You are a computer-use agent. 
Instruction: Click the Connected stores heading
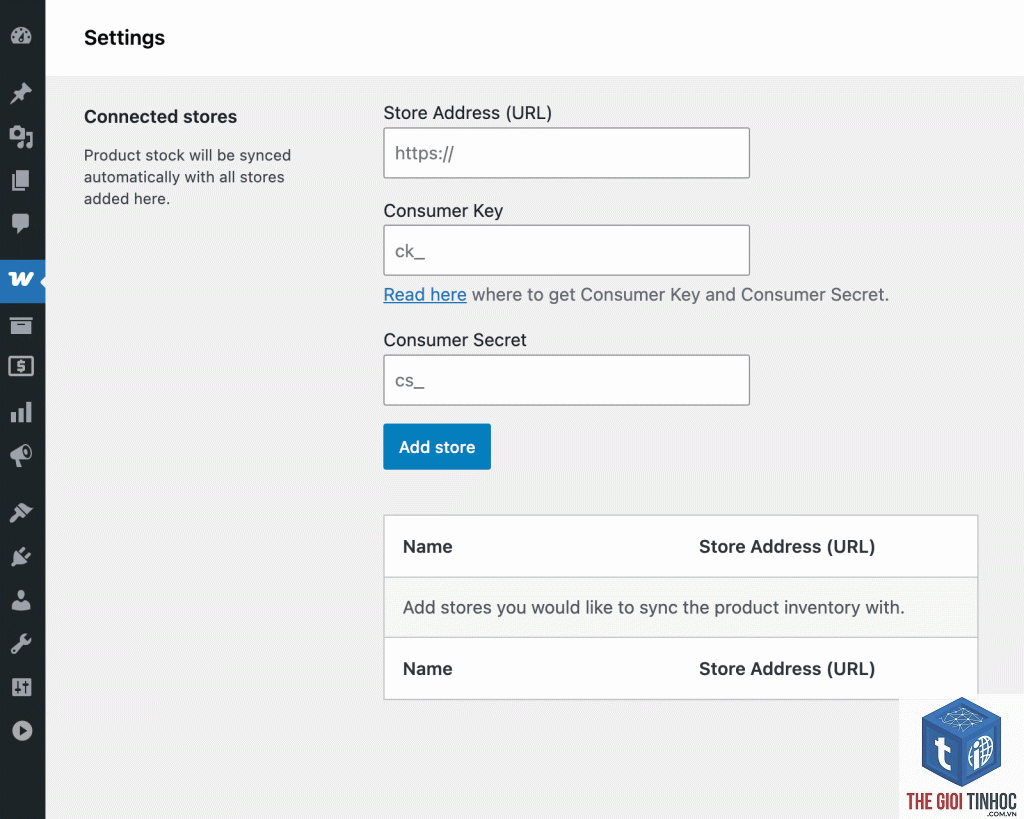pos(161,116)
